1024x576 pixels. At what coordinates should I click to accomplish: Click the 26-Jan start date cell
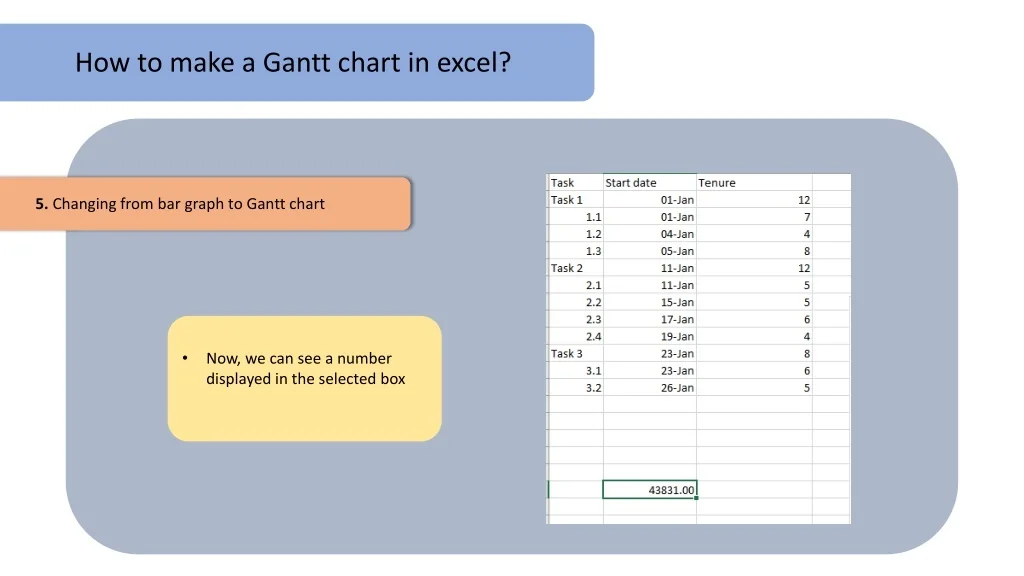[650, 387]
